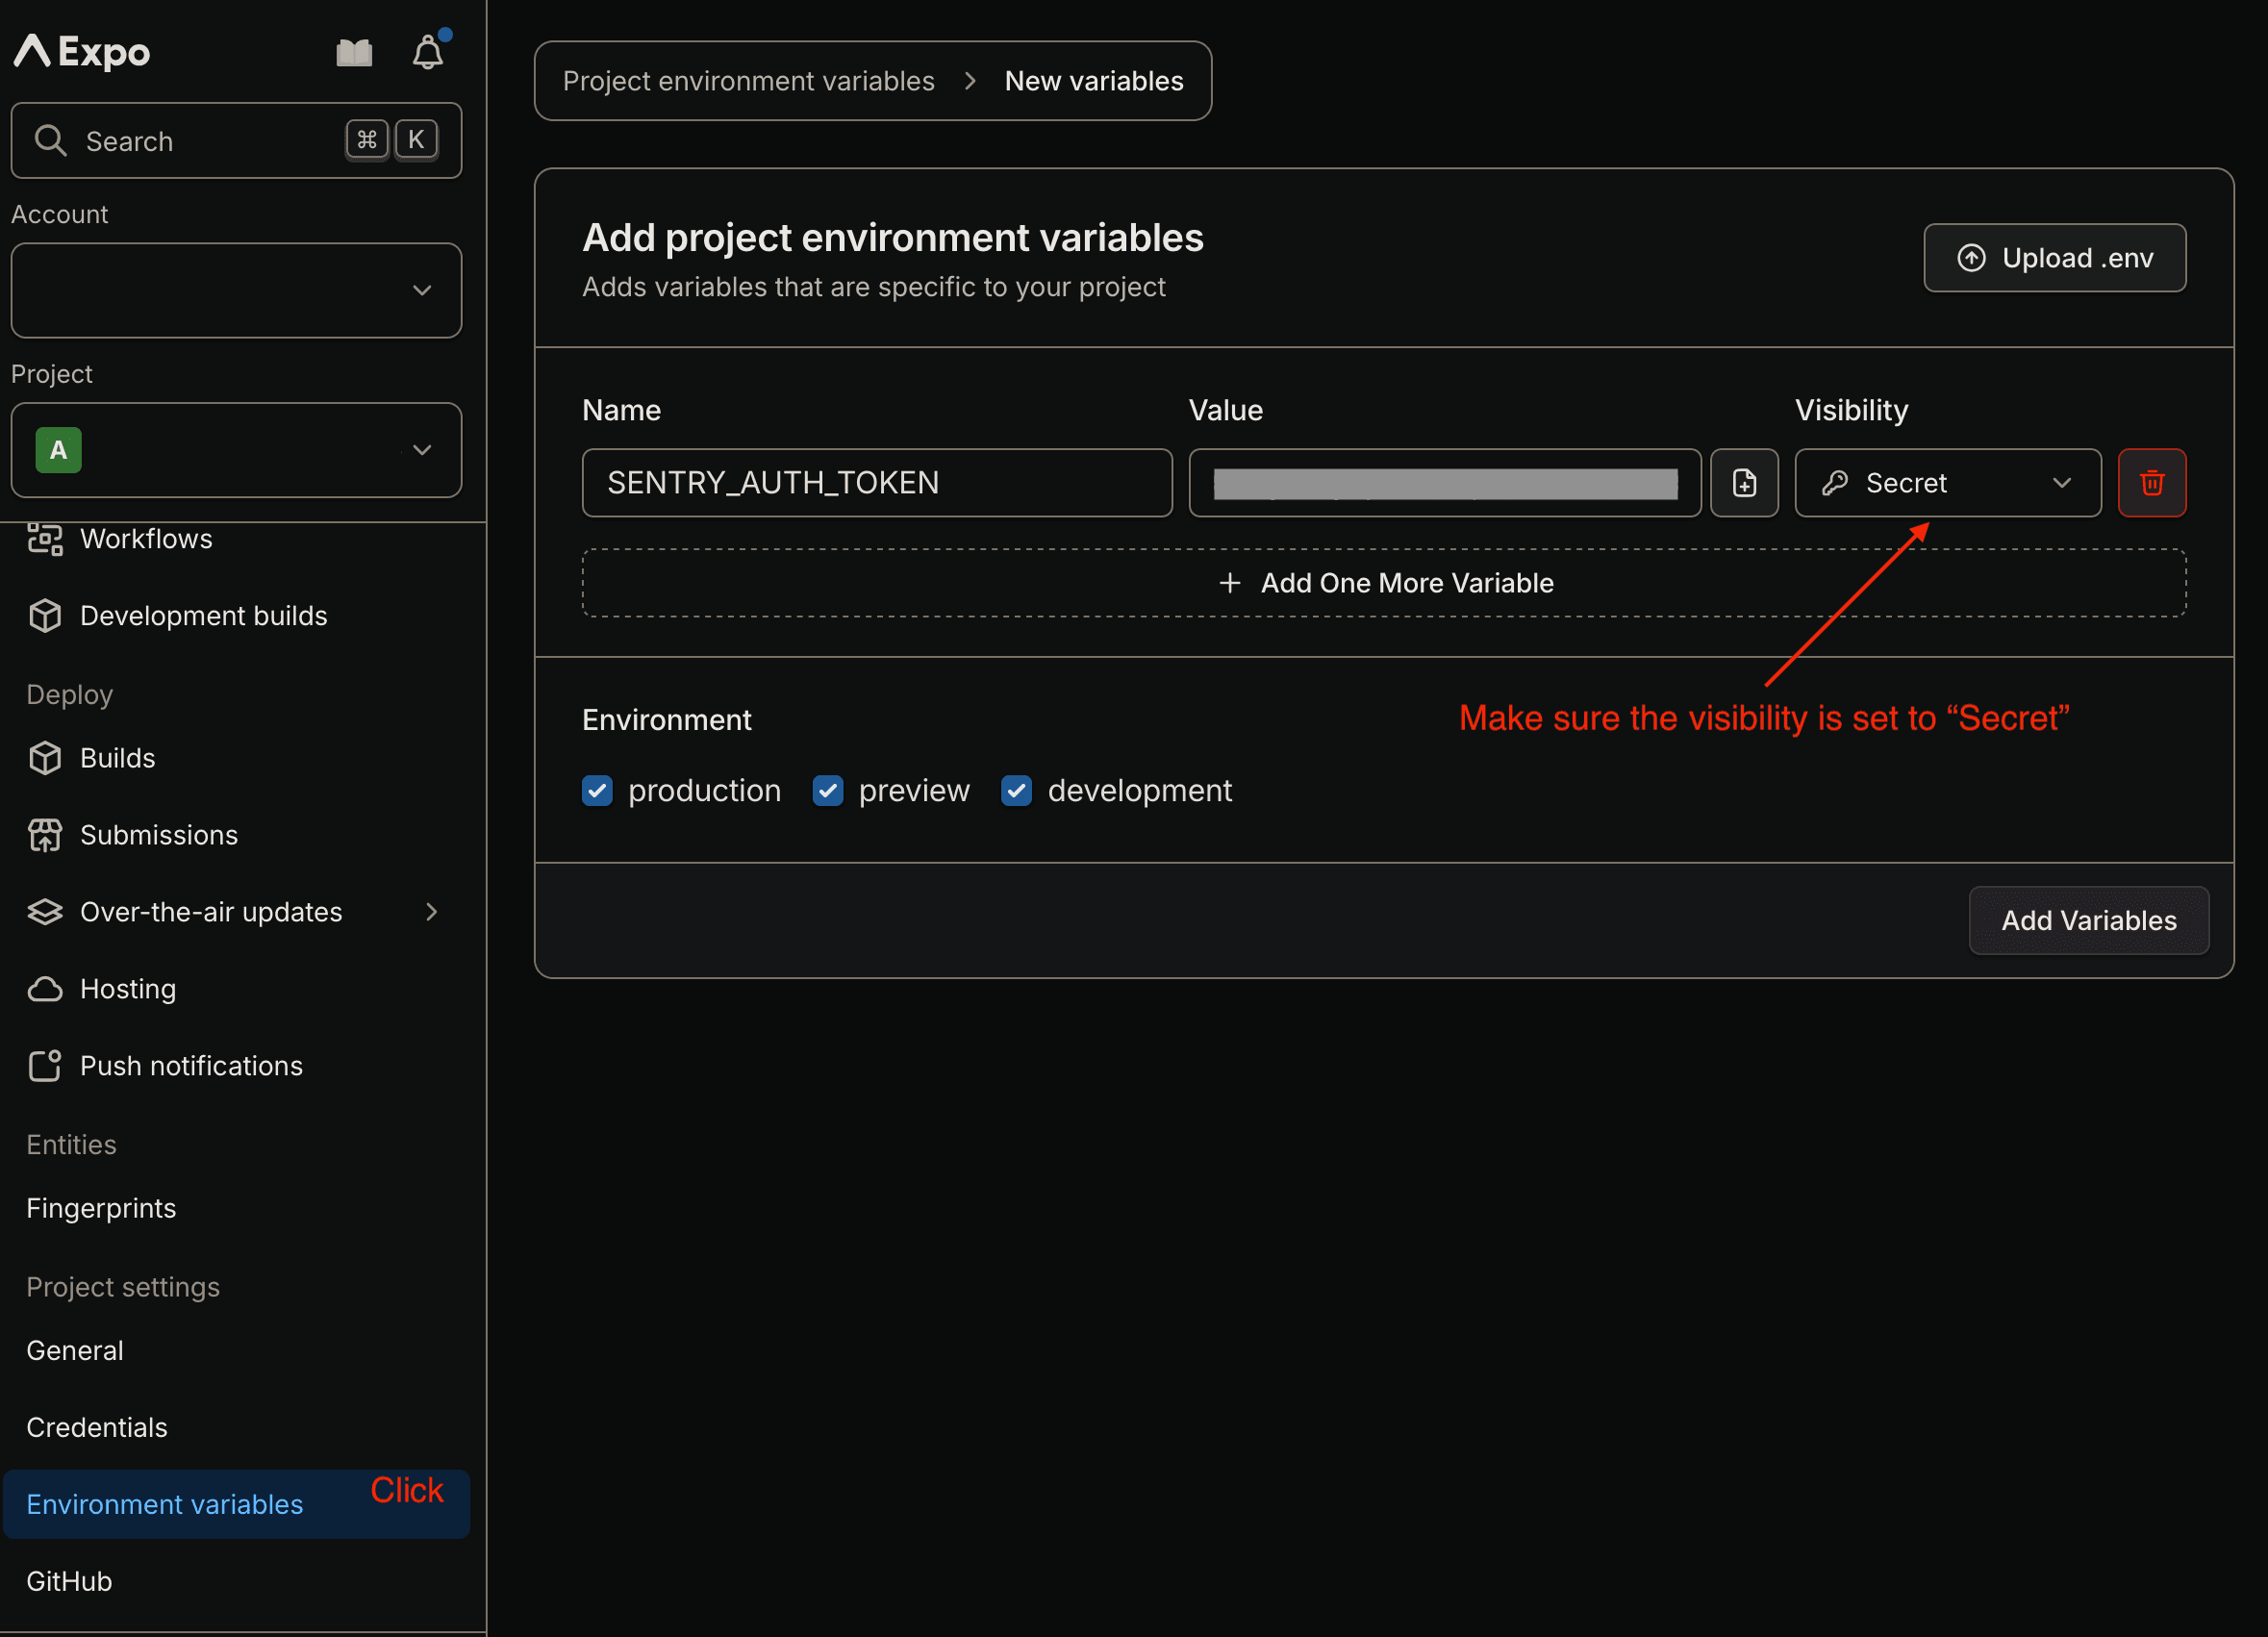Open Development builds from the sidebar
Screen dimensions: 2268x1637
pyautogui.click(x=203, y=616)
